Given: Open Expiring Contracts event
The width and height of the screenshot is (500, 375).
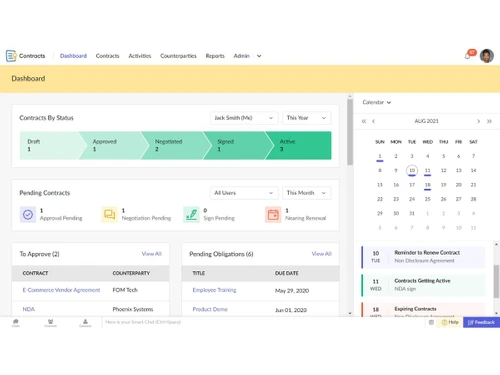Looking at the screenshot, I should (x=423, y=310).
